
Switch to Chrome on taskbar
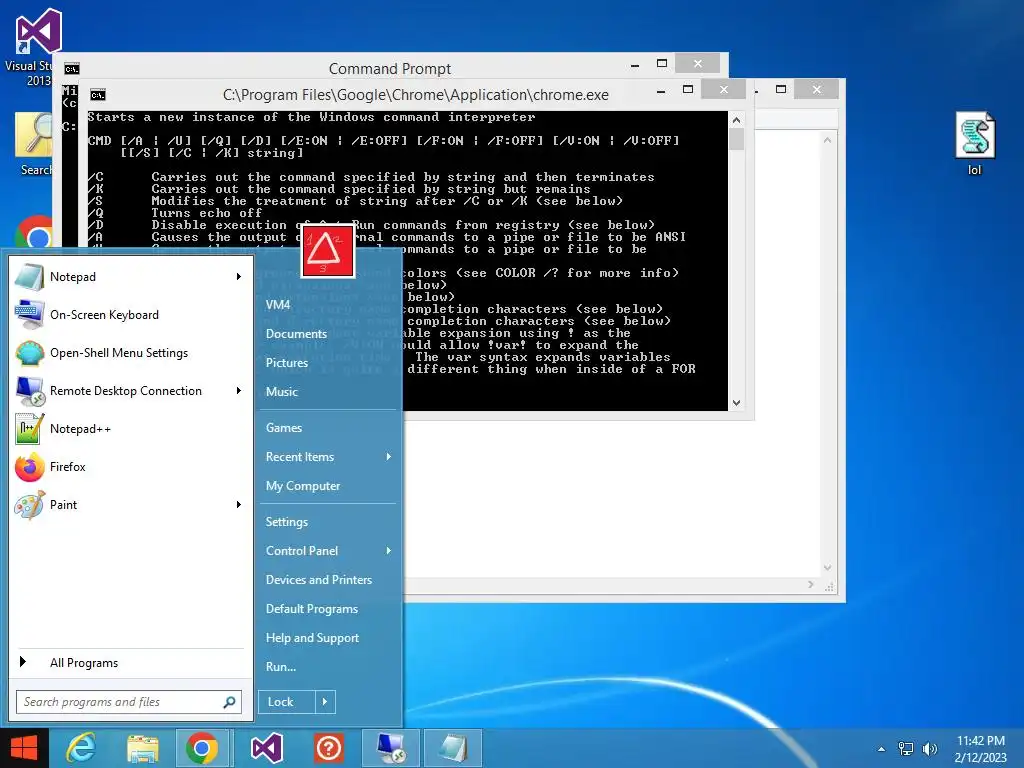202,748
